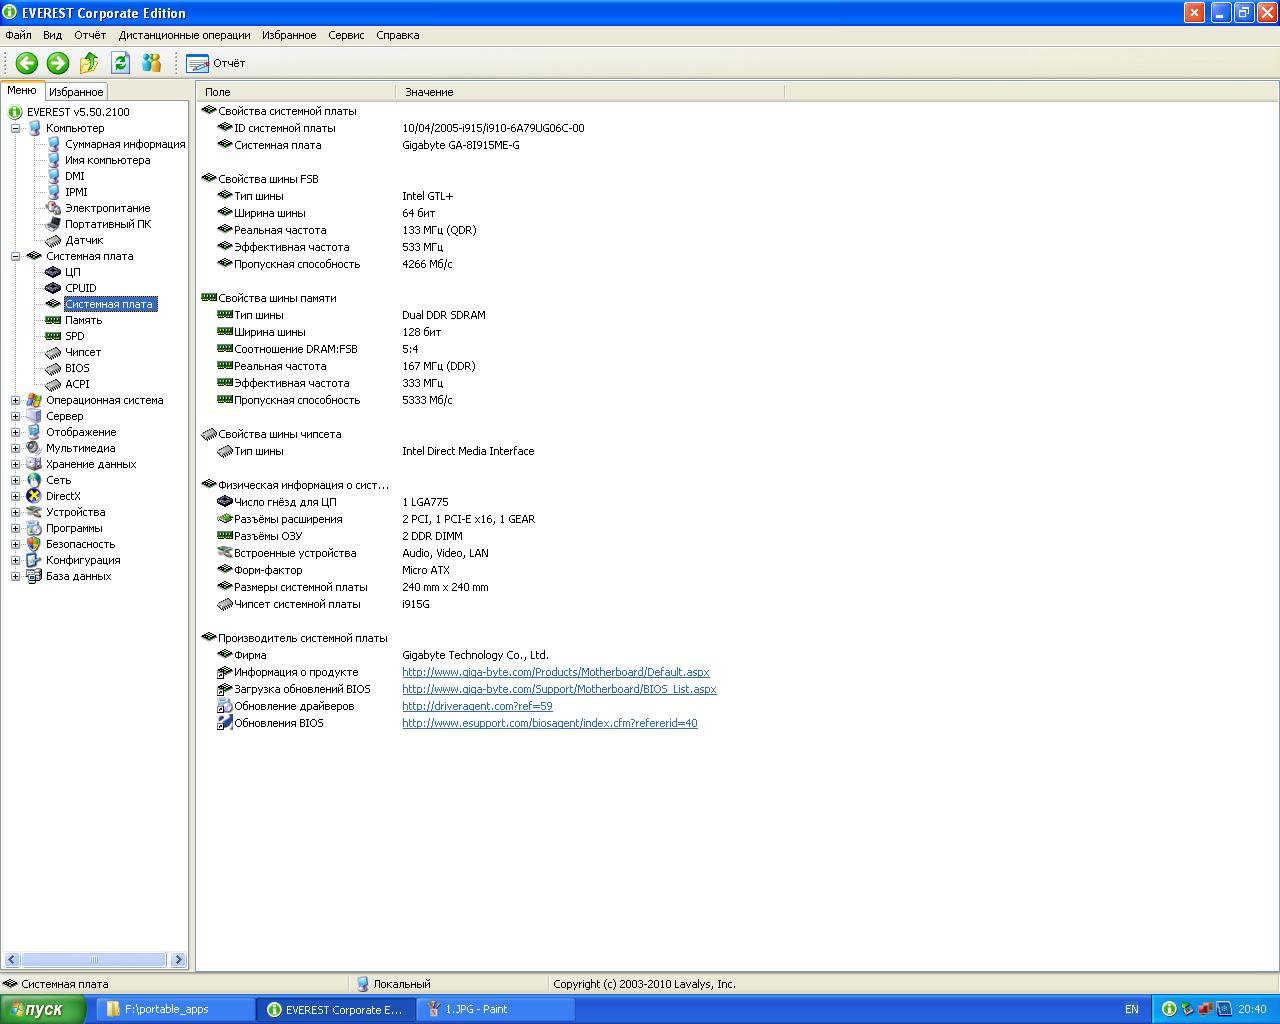
Task: Click the Отчёт report toolbar button
Action: pyautogui.click(x=216, y=63)
